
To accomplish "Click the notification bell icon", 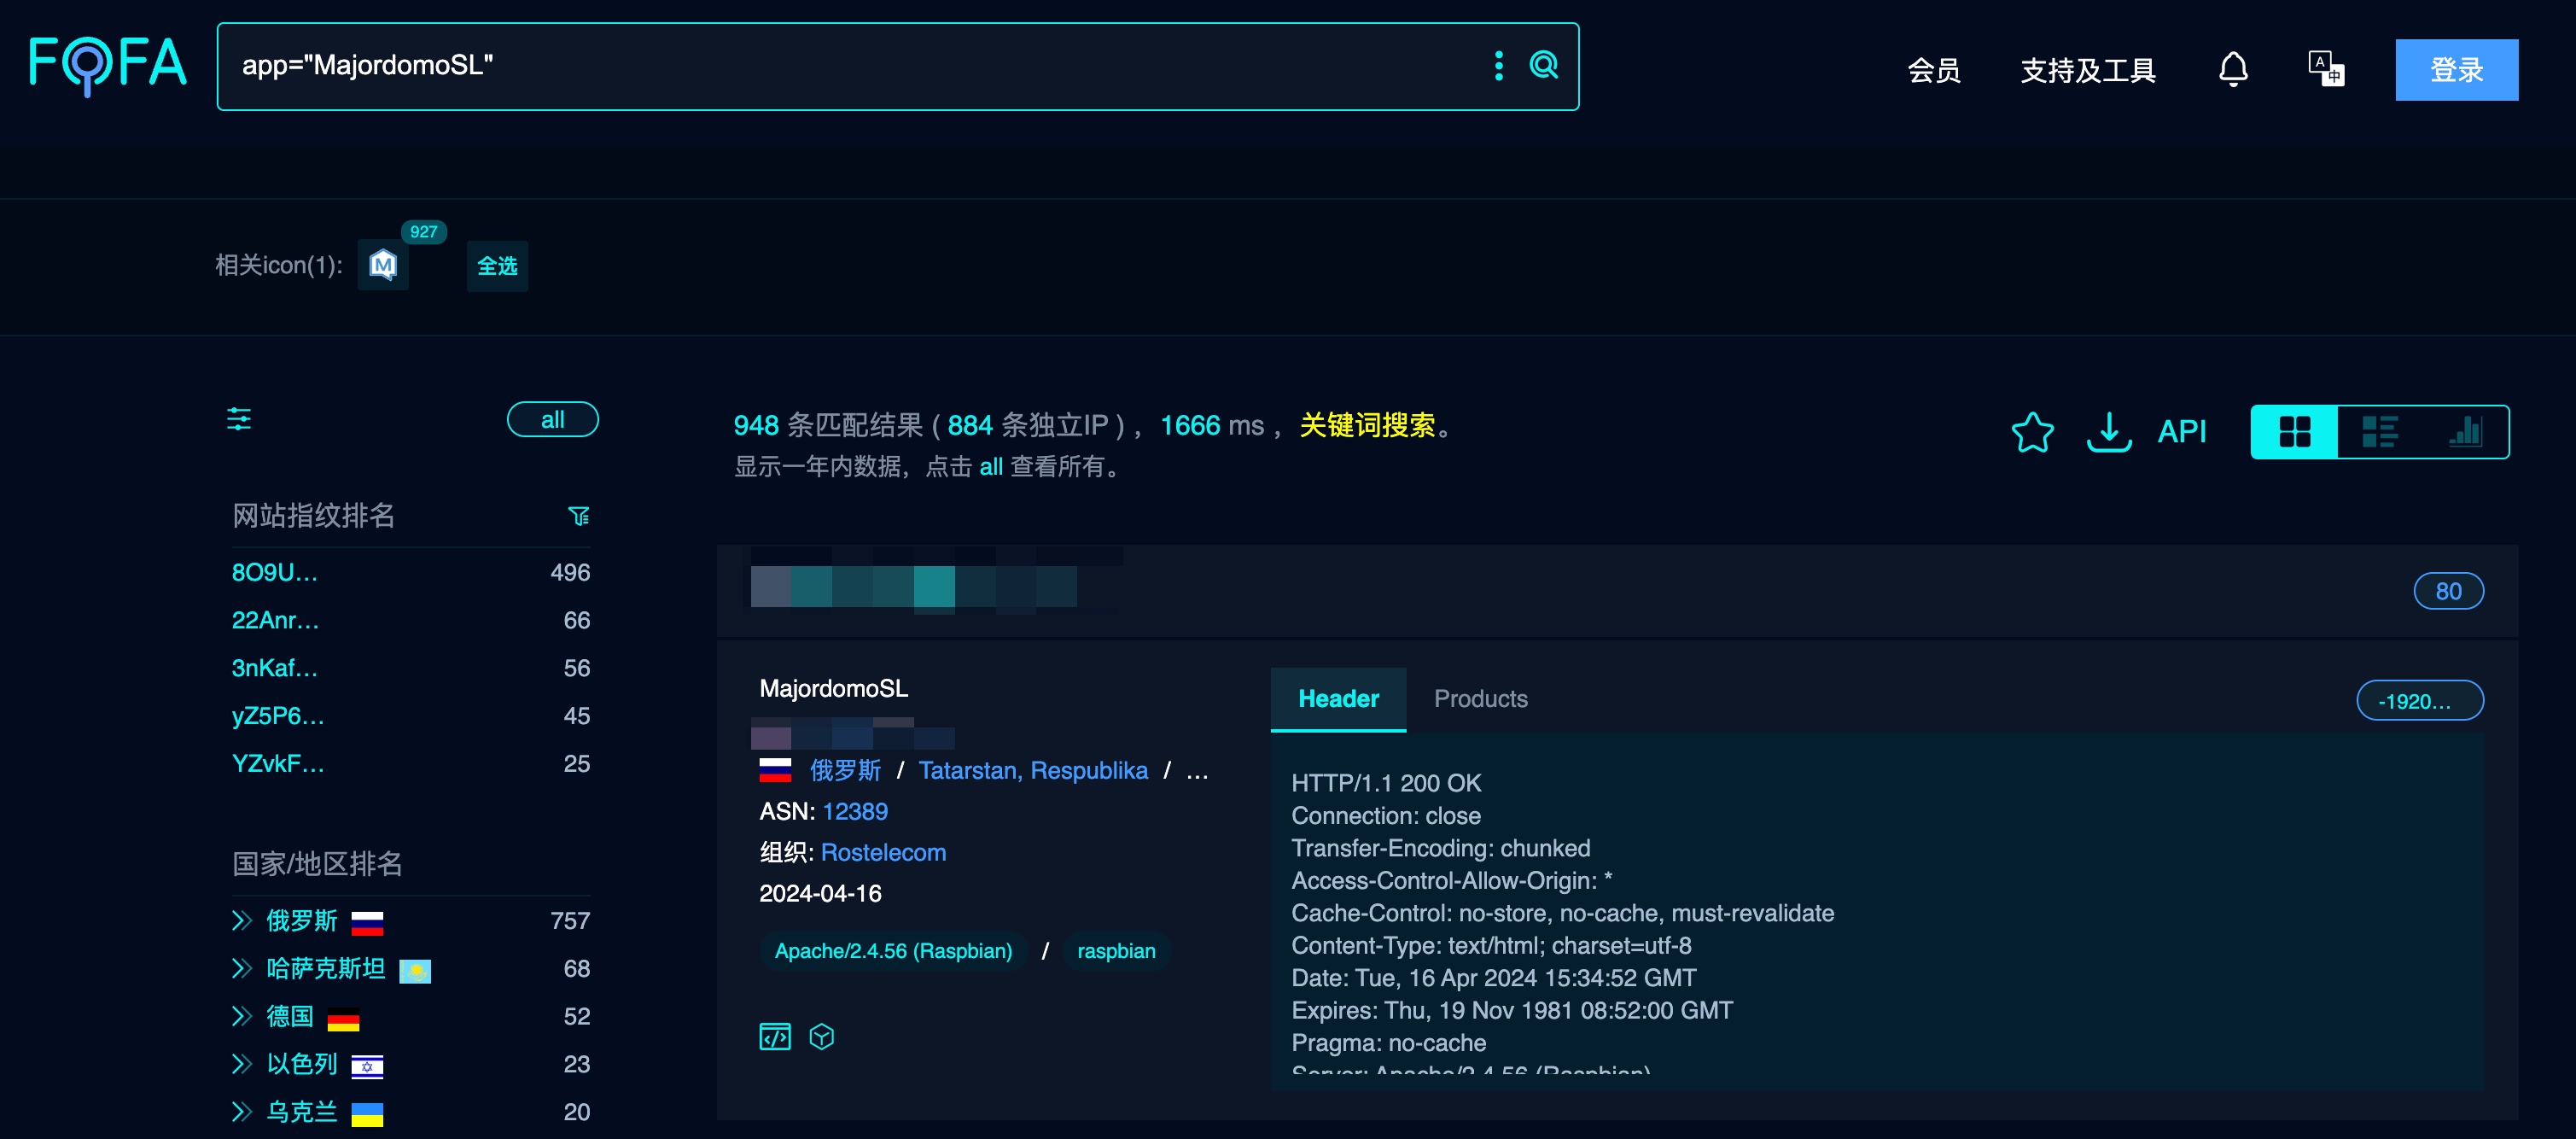I will (x=2233, y=70).
